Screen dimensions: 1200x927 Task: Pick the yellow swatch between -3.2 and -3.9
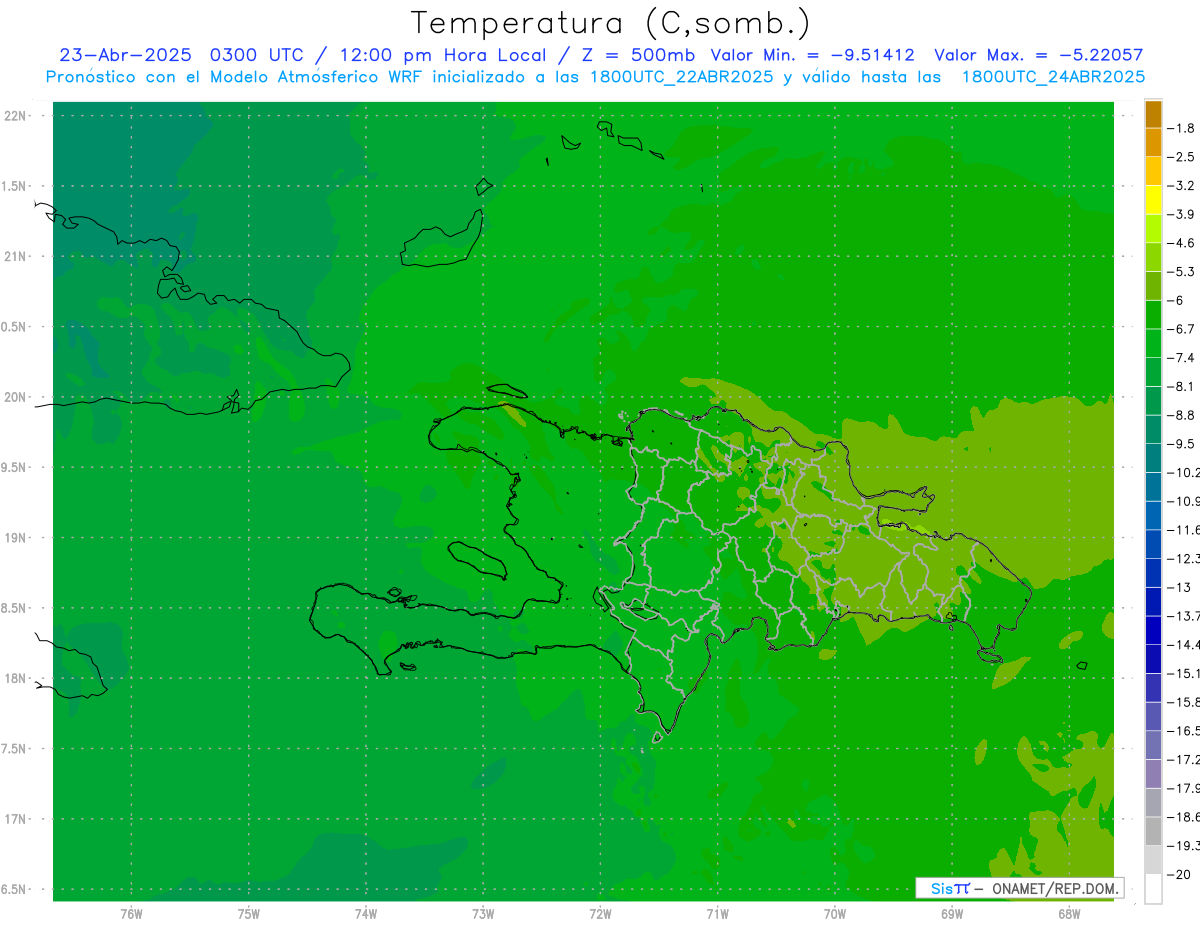1153,200
